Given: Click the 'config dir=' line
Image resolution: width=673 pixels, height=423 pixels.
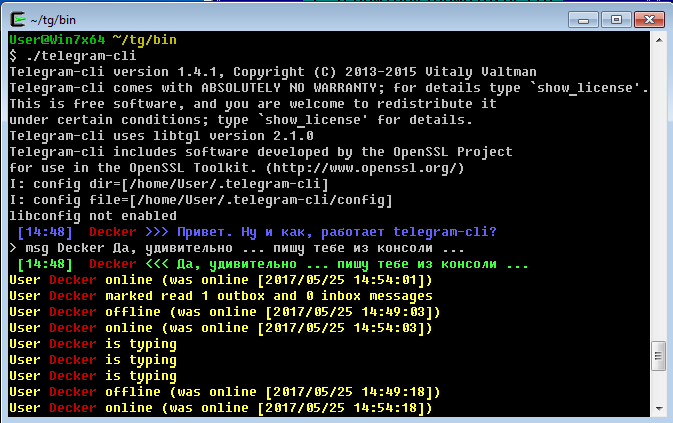Looking at the screenshot, I should pos(169,184).
